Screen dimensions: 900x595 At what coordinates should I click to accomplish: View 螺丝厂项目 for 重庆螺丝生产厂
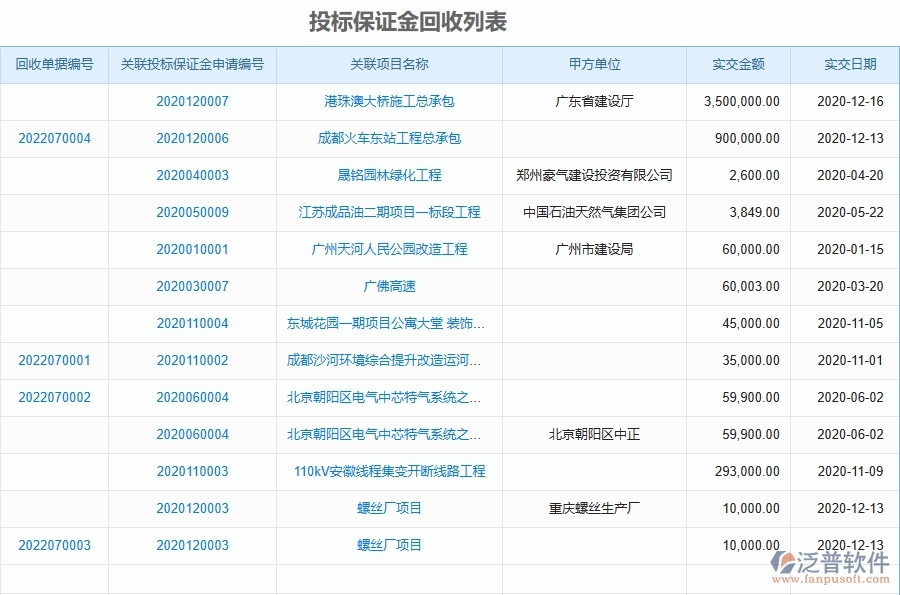click(x=389, y=508)
